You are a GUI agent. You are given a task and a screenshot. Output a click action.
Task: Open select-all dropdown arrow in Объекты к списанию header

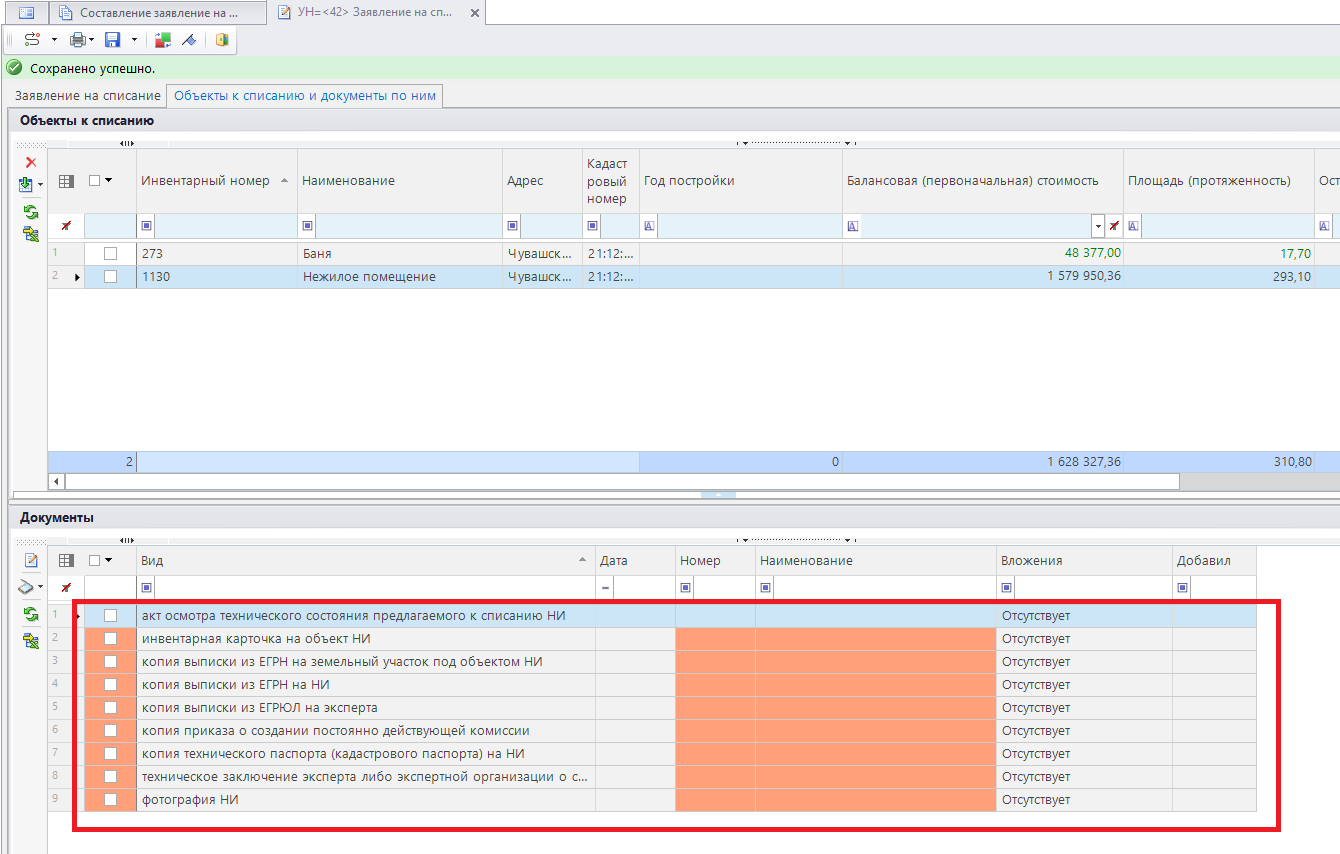[108, 181]
